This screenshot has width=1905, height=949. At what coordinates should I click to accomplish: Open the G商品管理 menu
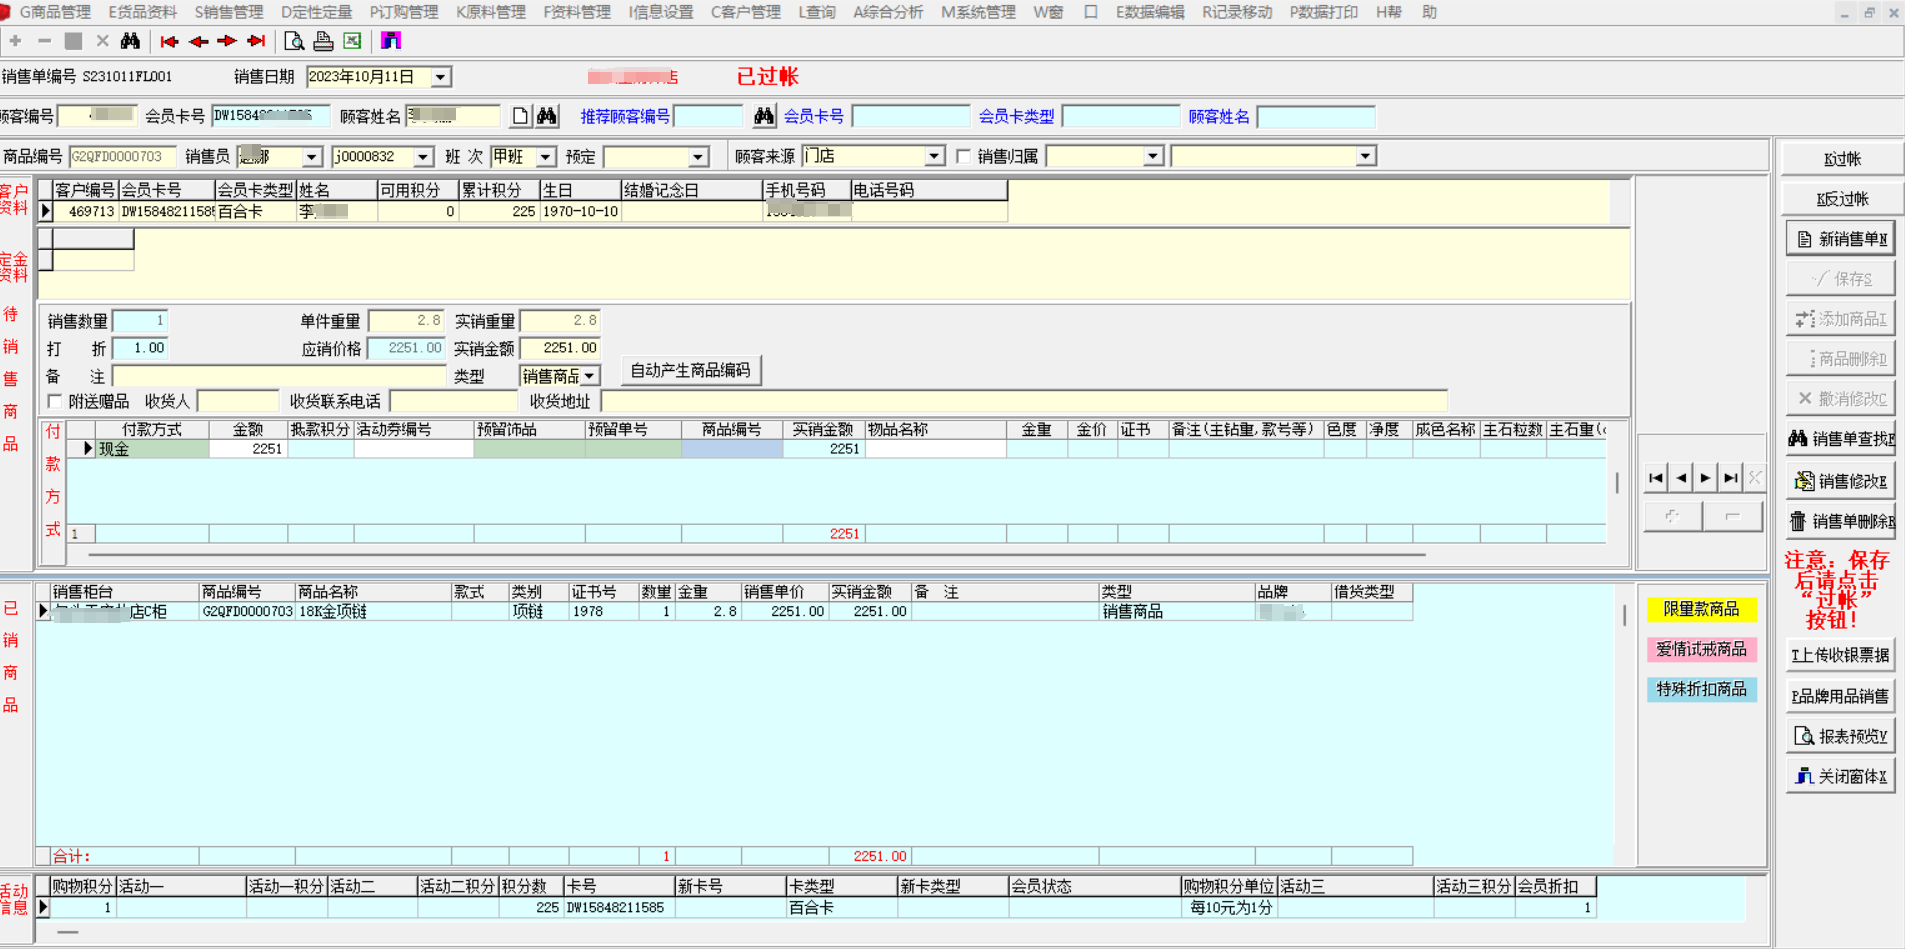54,12
